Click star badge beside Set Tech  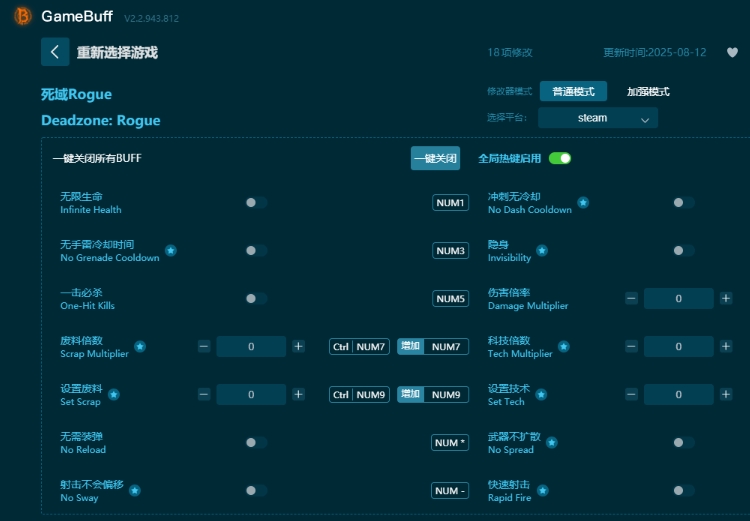point(541,394)
